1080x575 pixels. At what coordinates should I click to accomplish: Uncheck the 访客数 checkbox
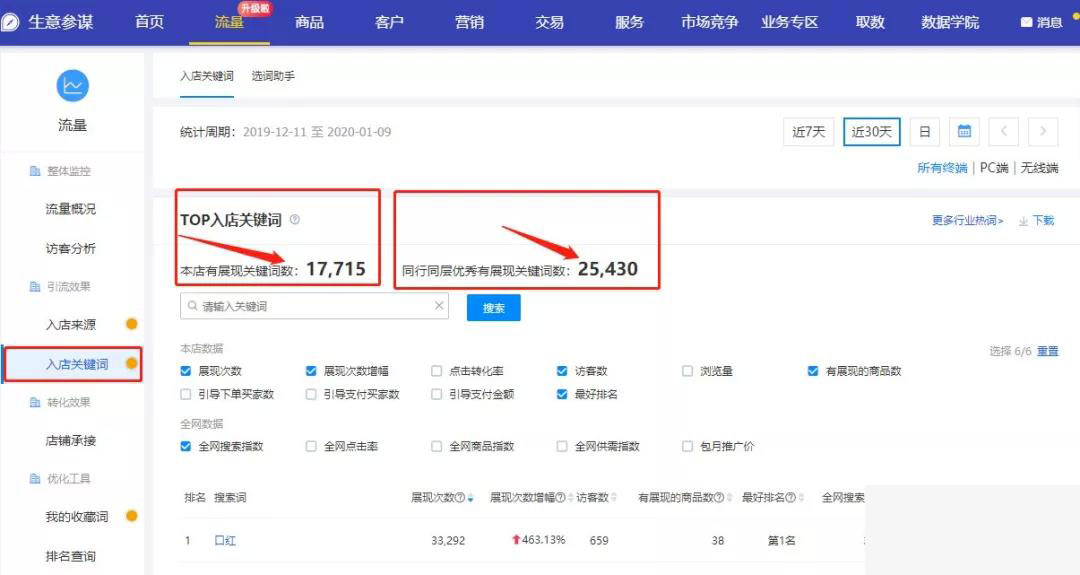[x=562, y=371]
